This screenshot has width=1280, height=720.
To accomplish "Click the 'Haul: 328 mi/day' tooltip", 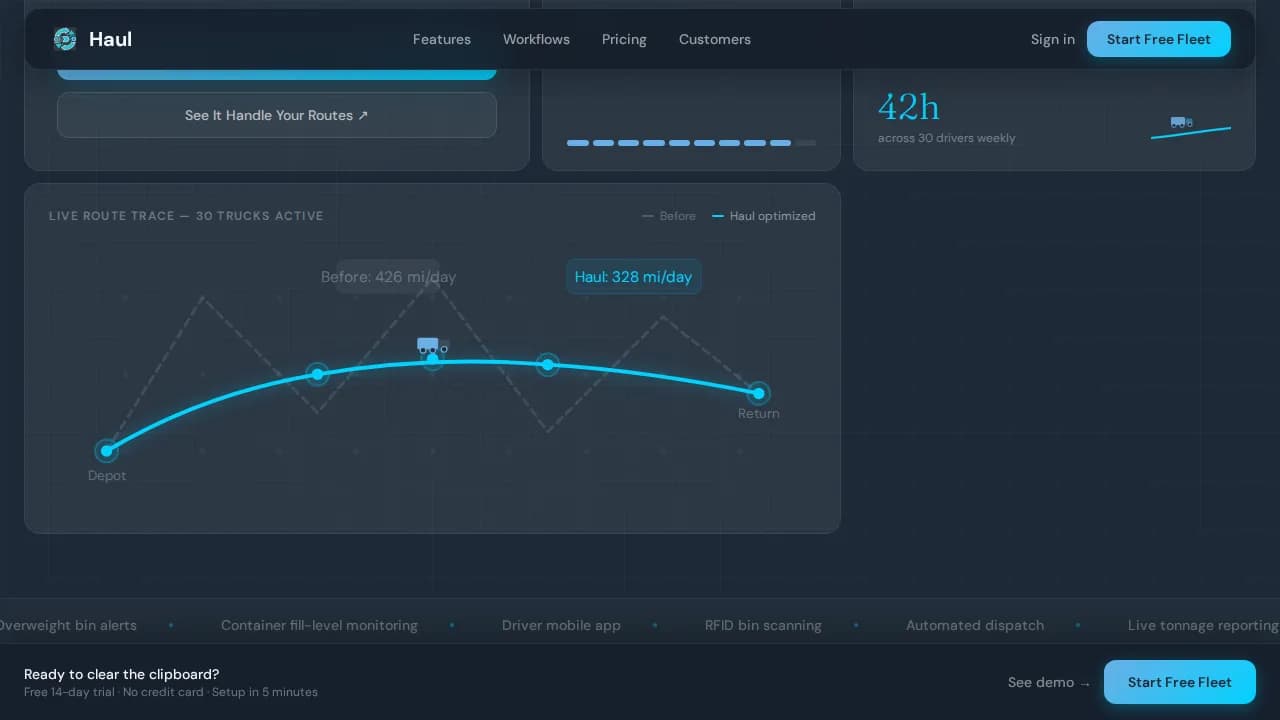I will [x=633, y=277].
